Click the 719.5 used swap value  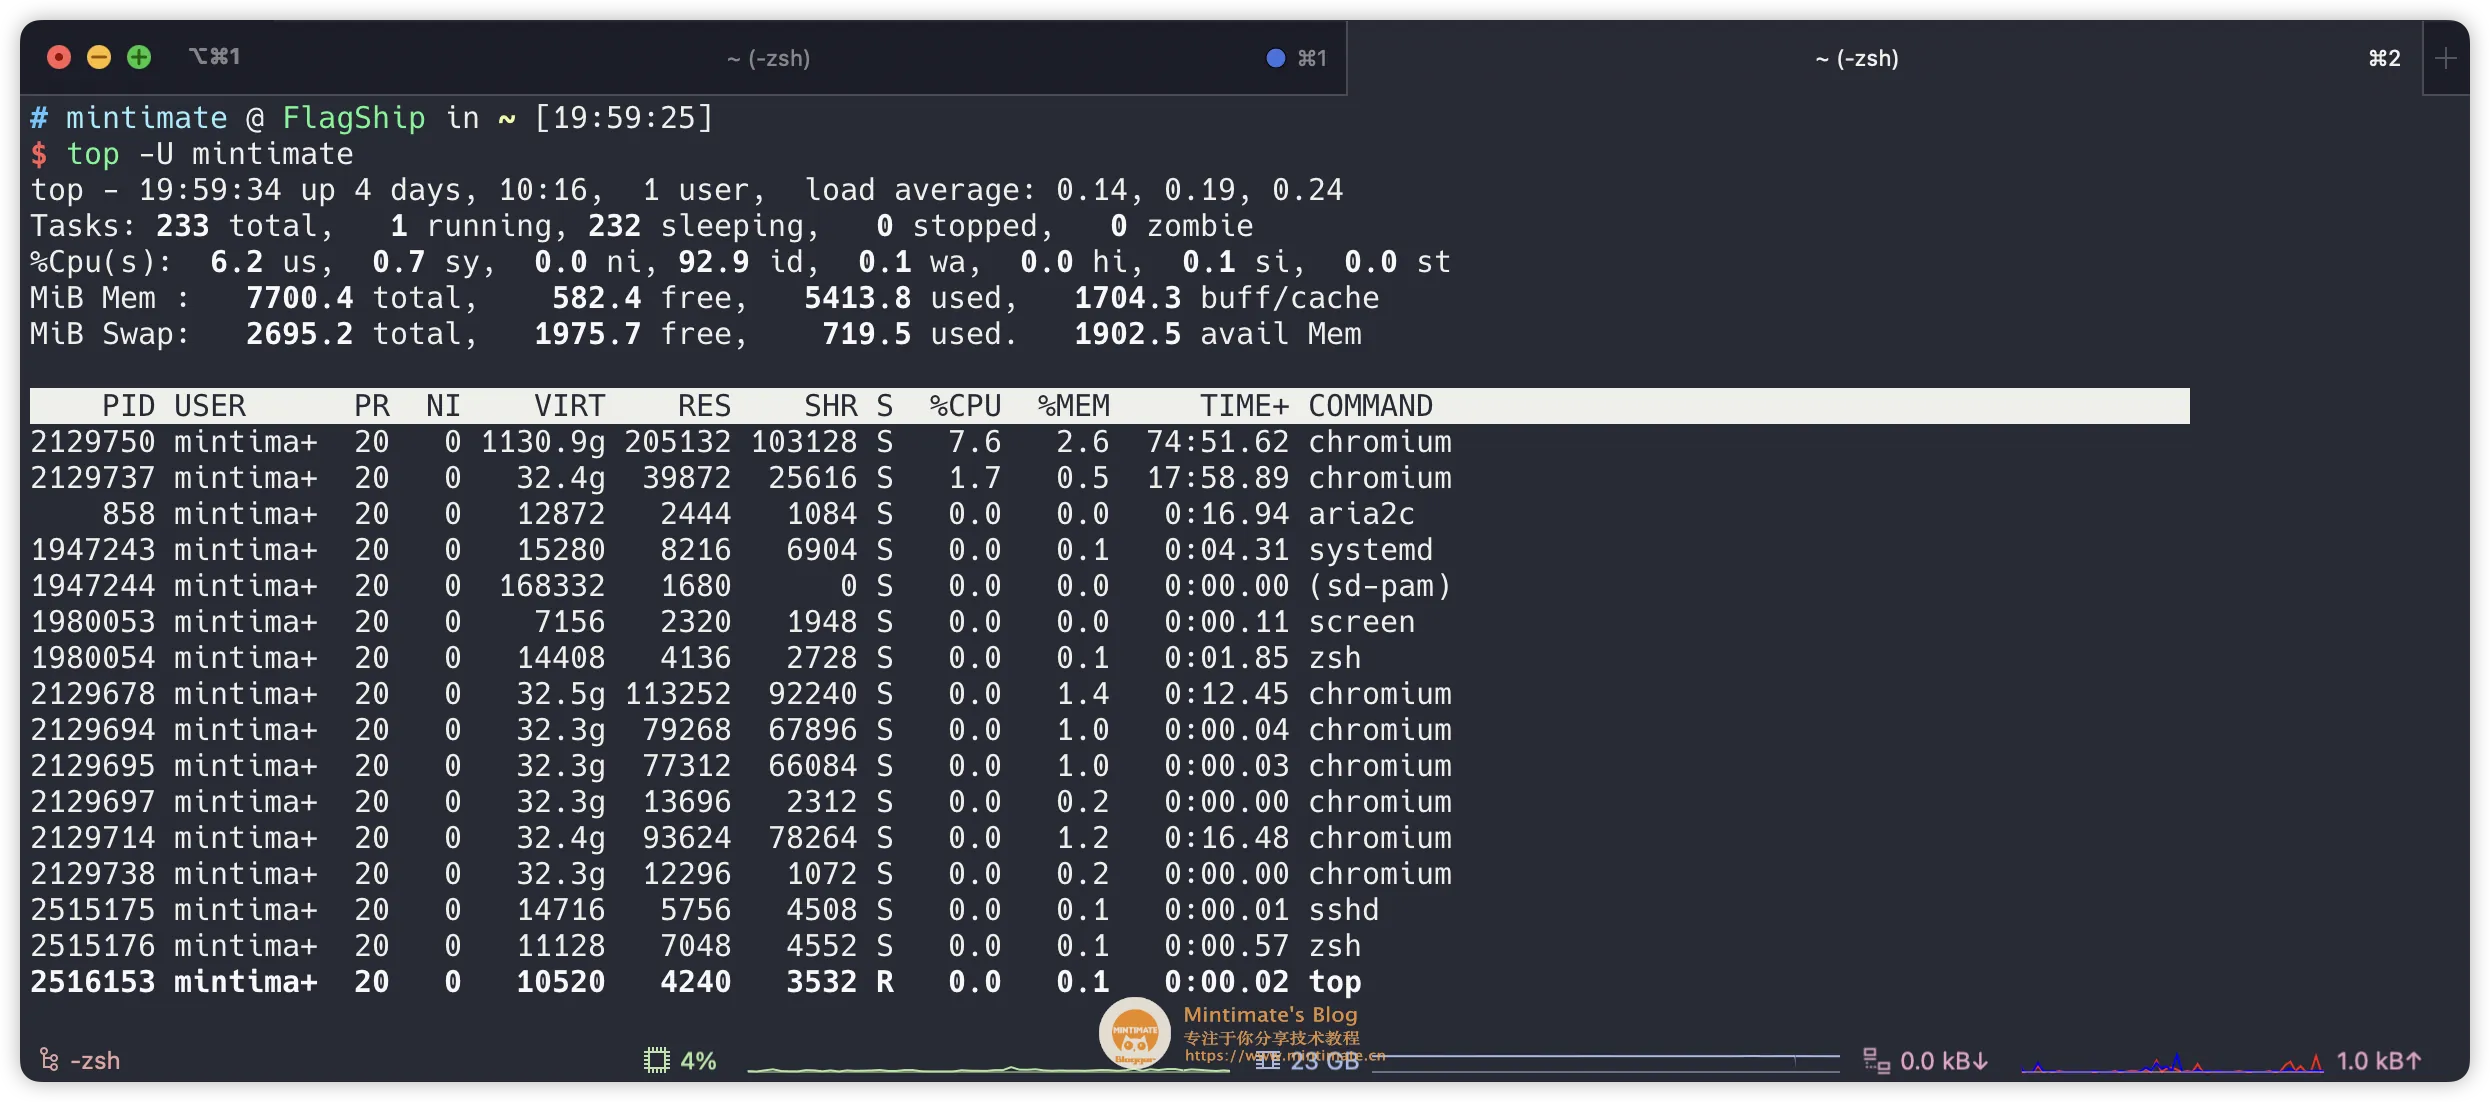(x=866, y=334)
